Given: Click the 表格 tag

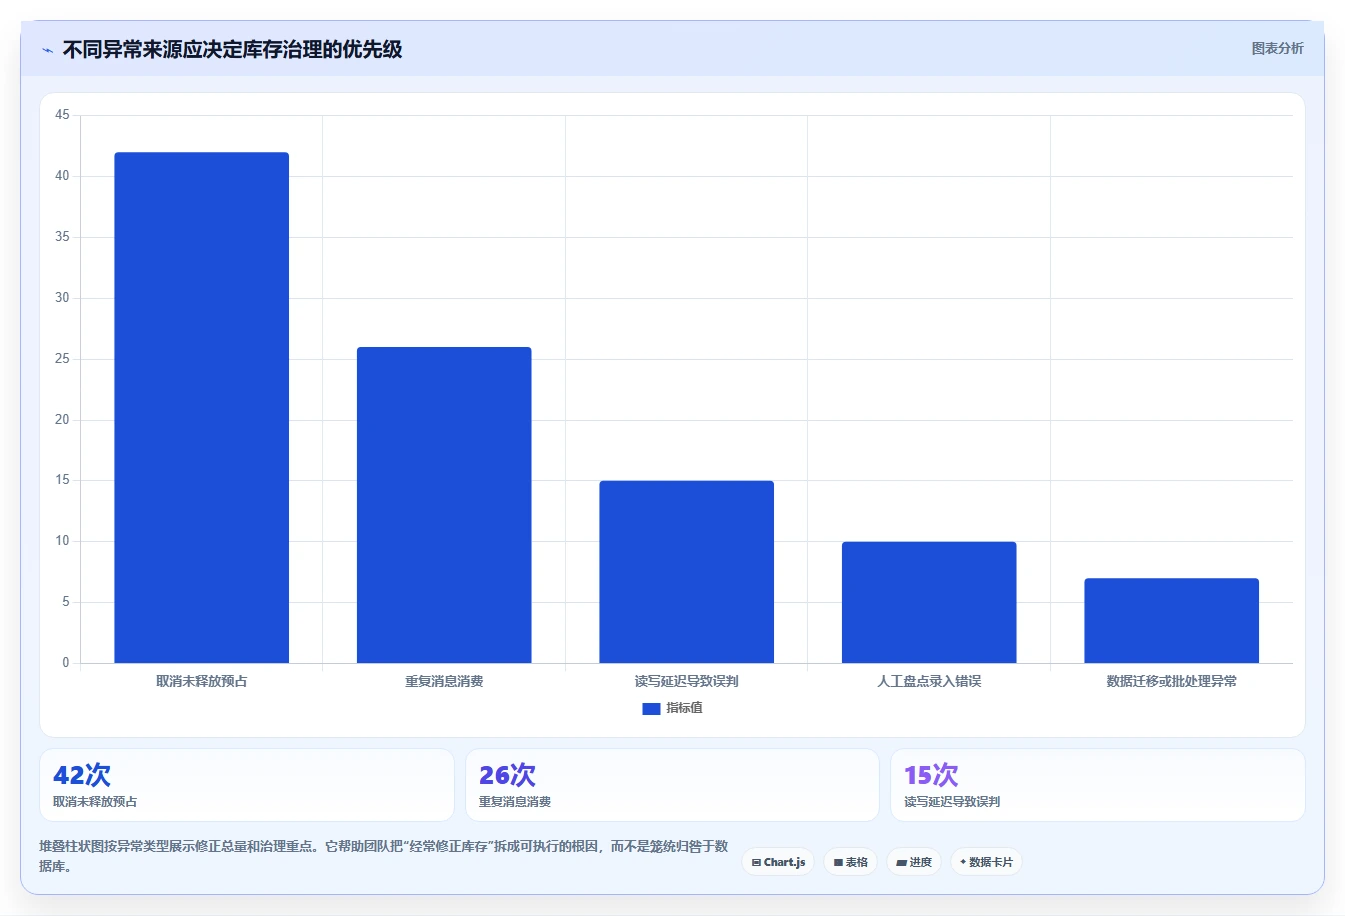Looking at the screenshot, I should (x=851, y=862).
